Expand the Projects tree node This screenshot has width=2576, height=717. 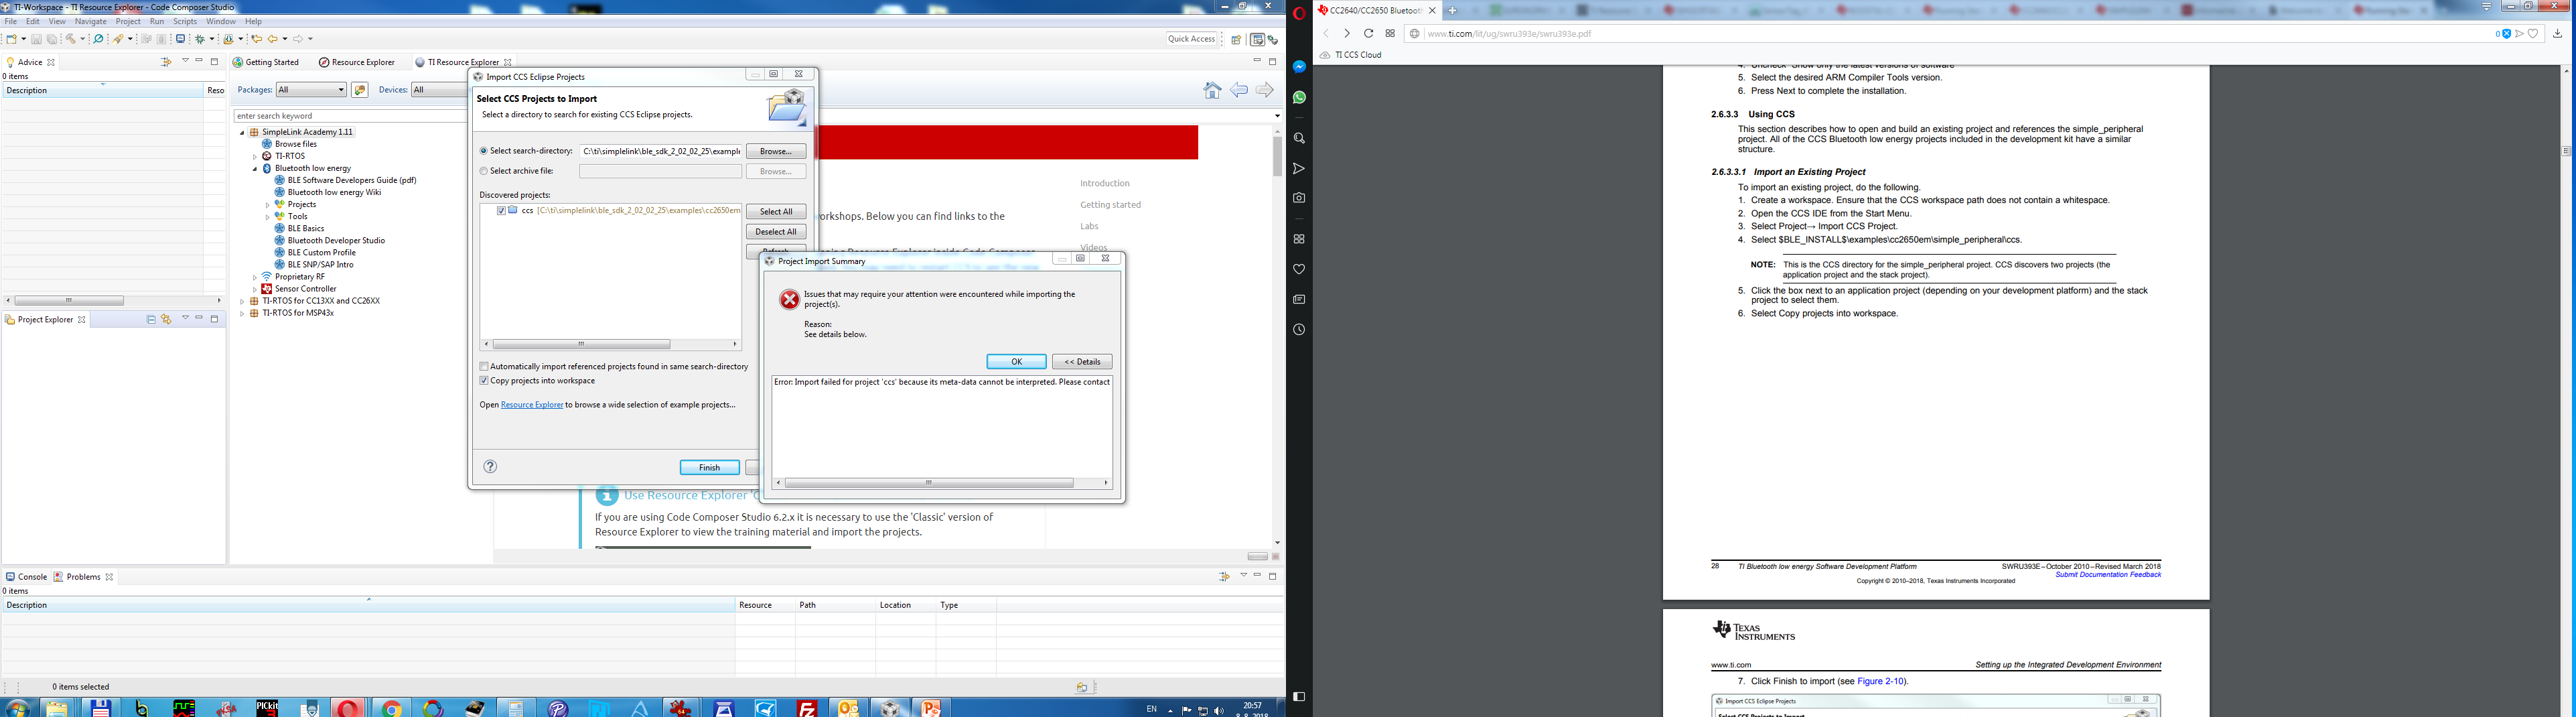(x=267, y=205)
